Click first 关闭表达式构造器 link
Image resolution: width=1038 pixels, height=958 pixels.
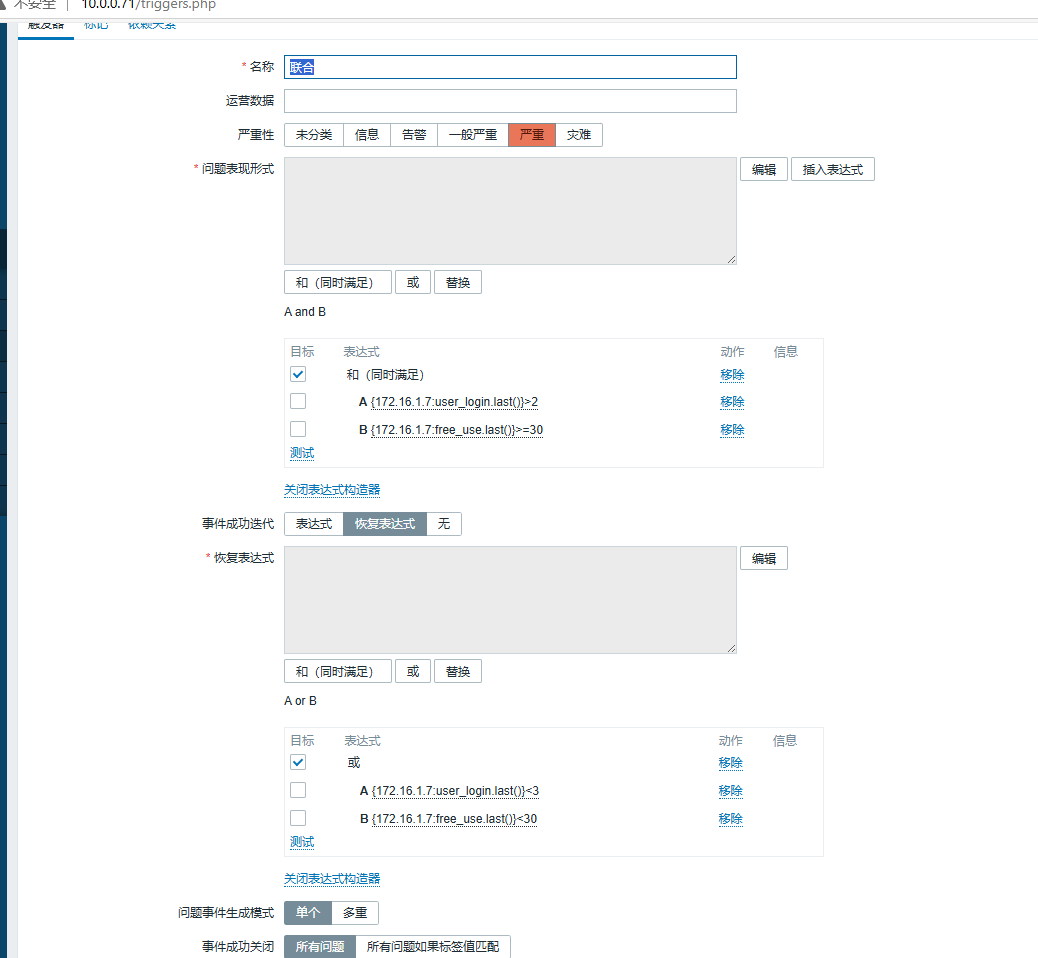coord(332,490)
